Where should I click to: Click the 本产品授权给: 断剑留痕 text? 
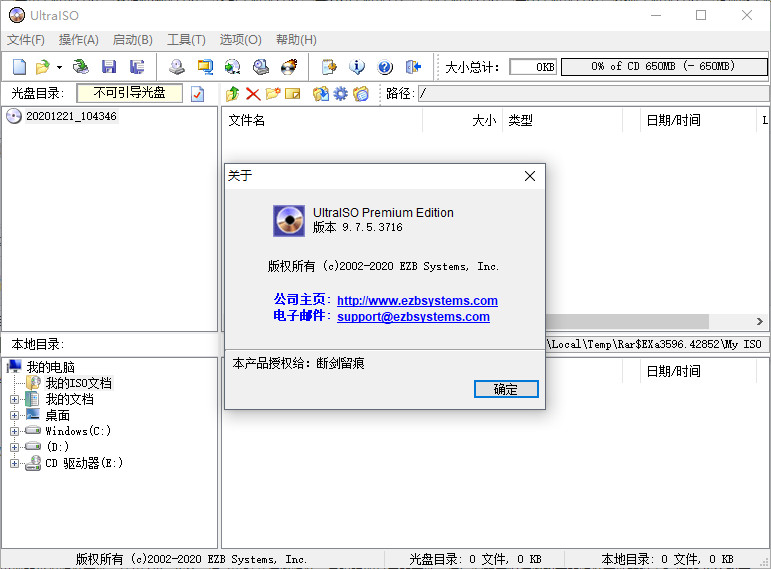pyautogui.click(x=298, y=363)
